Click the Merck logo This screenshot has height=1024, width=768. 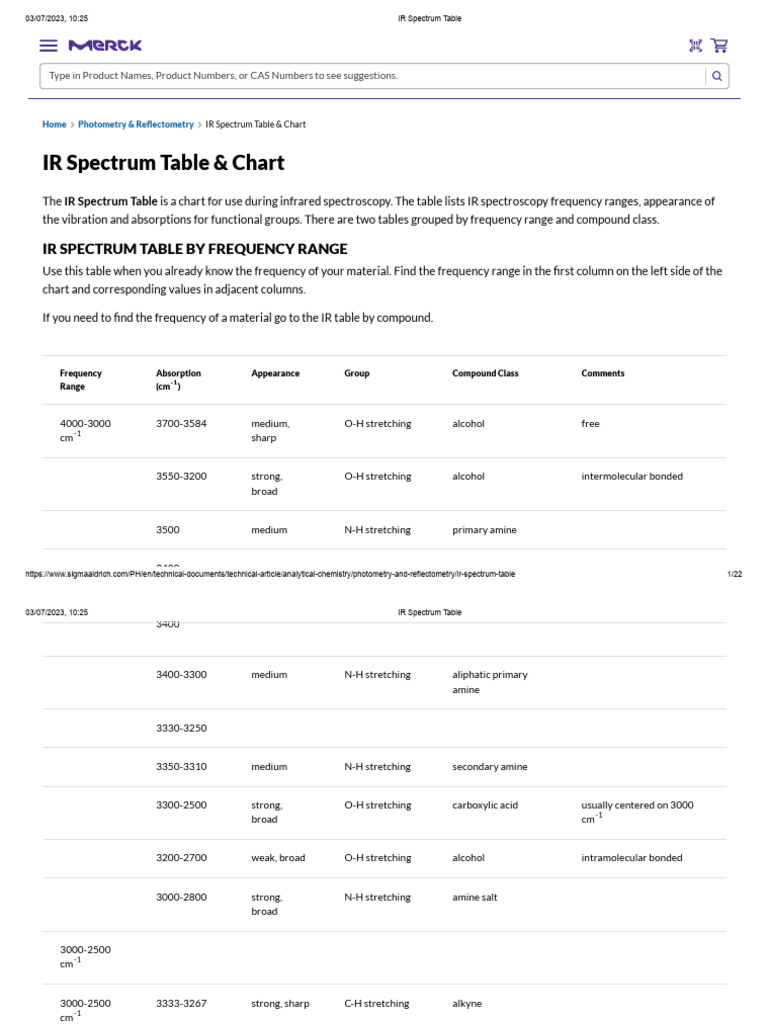pos(105,45)
